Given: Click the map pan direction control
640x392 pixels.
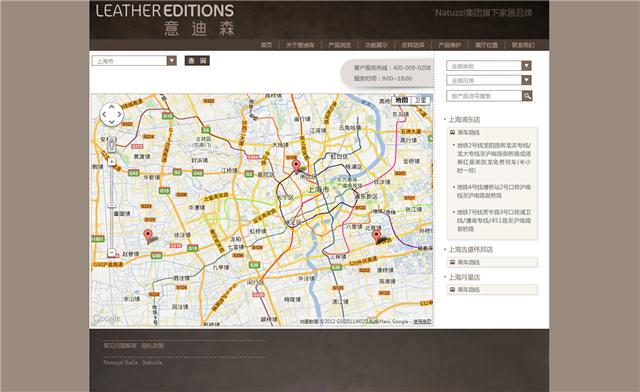Looking at the screenshot, I should [111, 114].
